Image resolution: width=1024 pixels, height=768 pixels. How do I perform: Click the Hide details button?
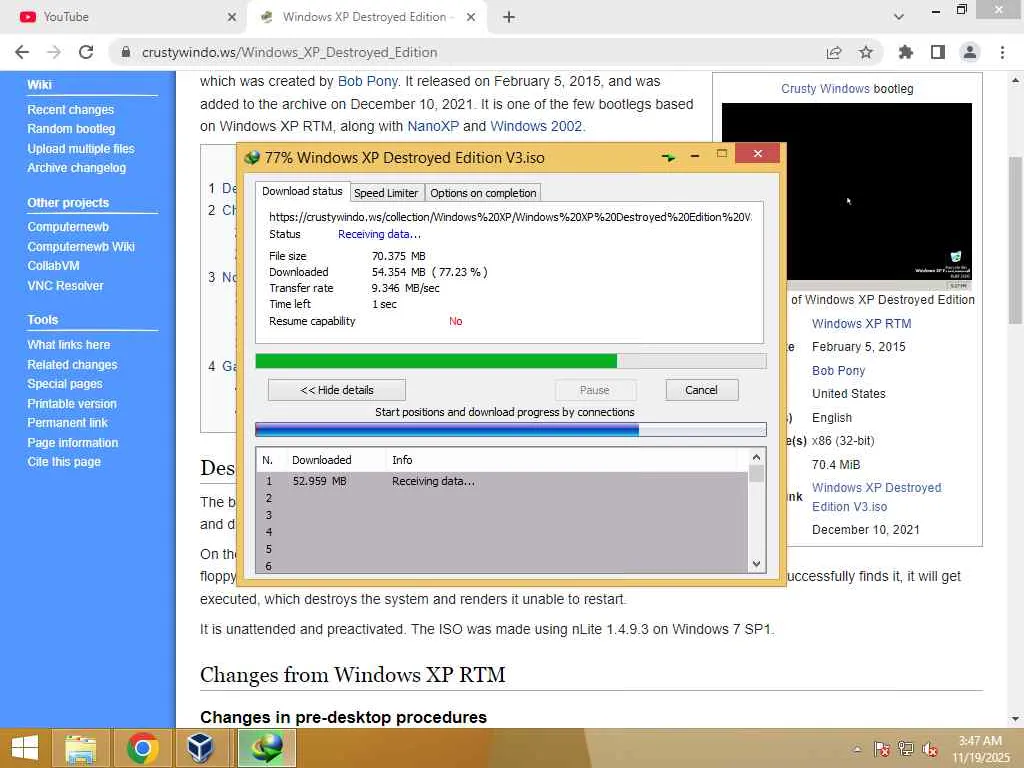coord(337,390)
